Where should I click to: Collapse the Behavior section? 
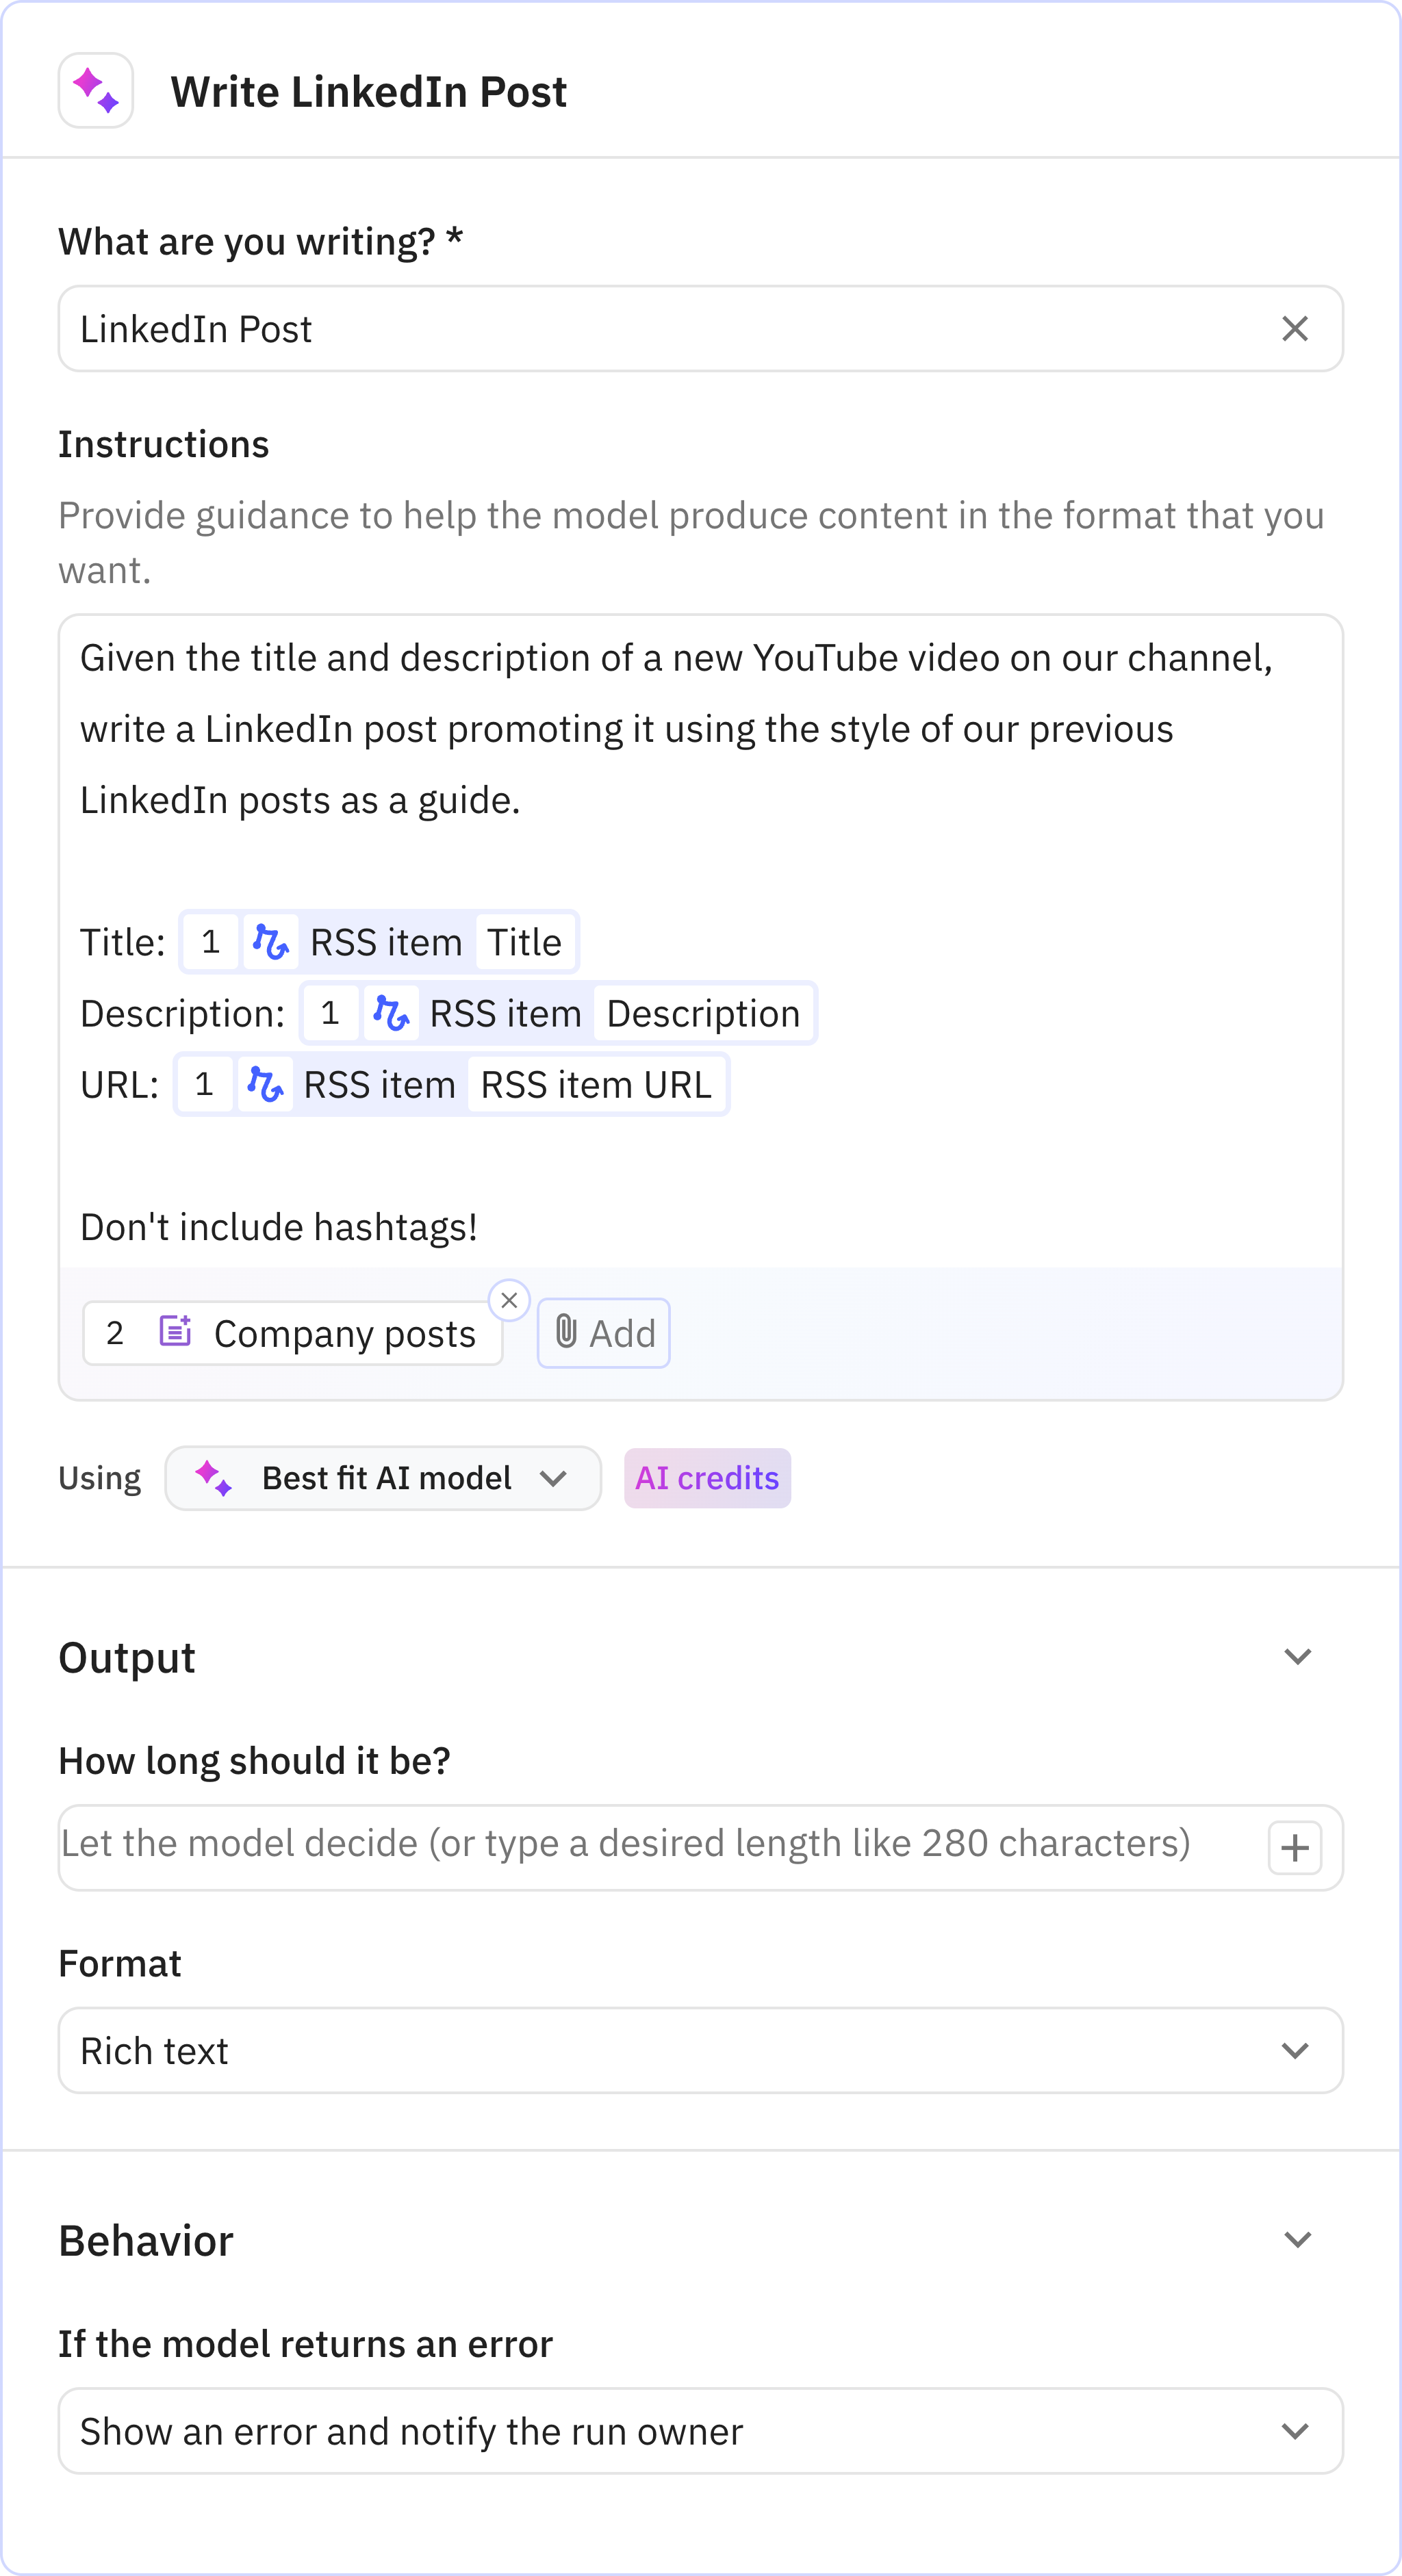coord(1297,2240)
